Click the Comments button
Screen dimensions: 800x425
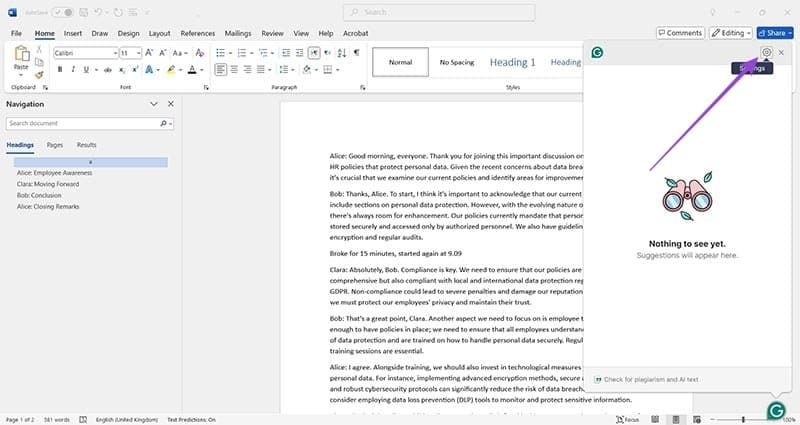pos(679,33)
